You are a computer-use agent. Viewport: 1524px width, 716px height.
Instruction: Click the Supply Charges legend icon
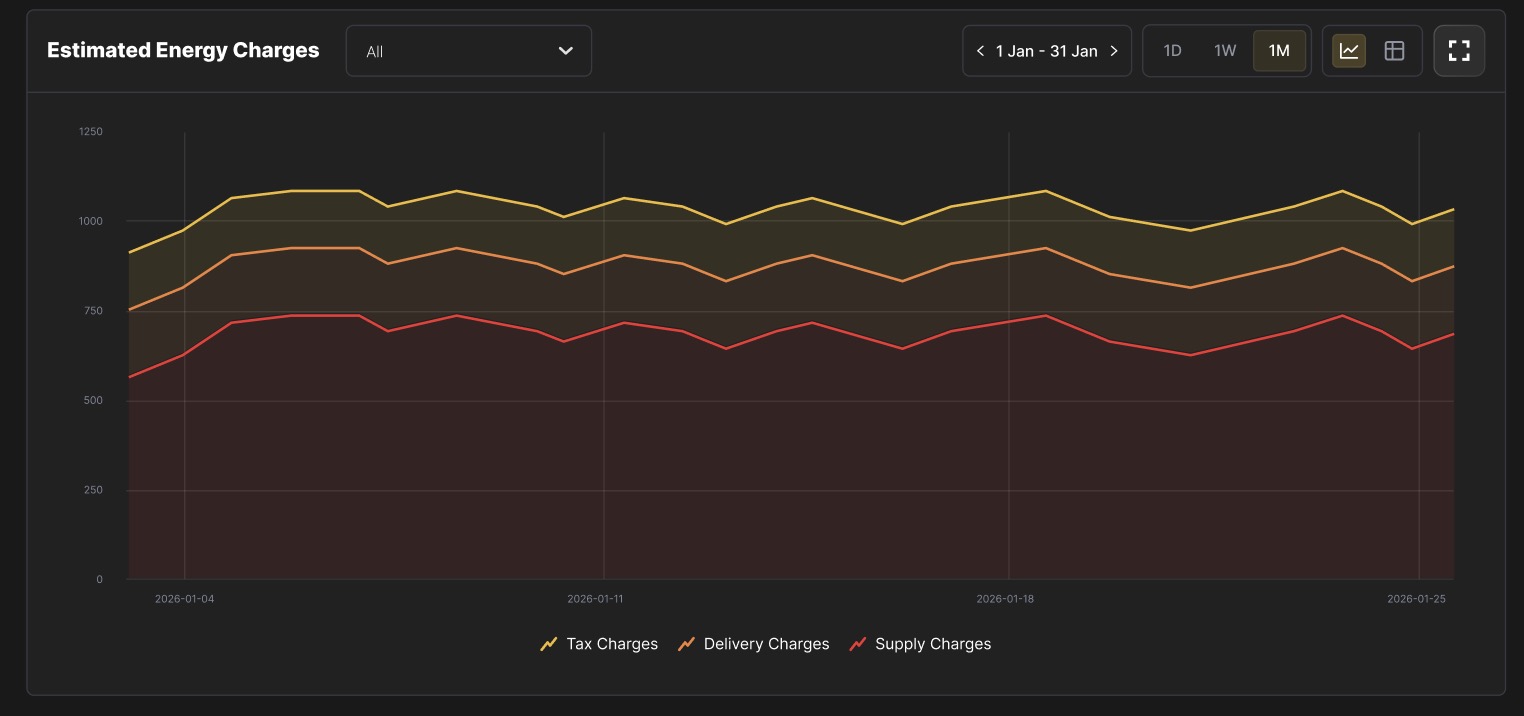click(x=857, y=644)
